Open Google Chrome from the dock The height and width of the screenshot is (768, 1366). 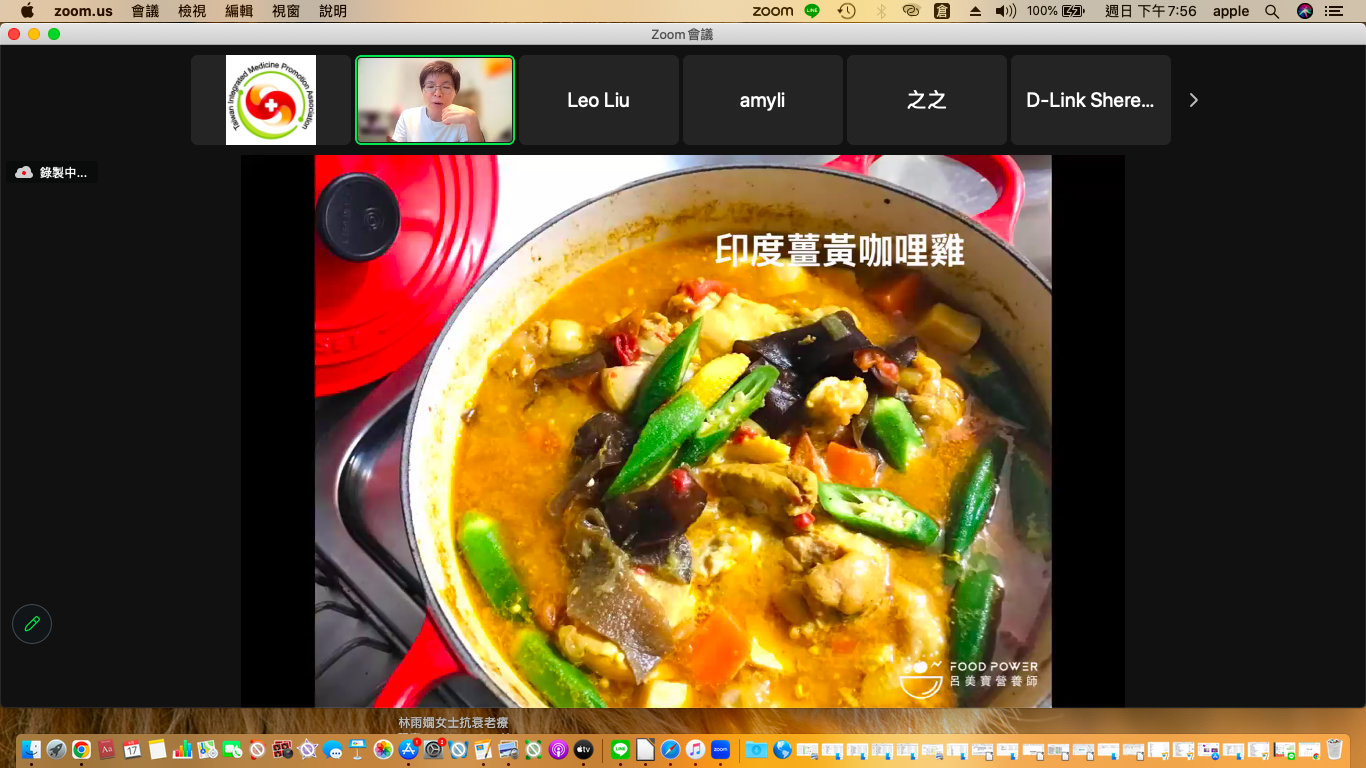(81, 749)
